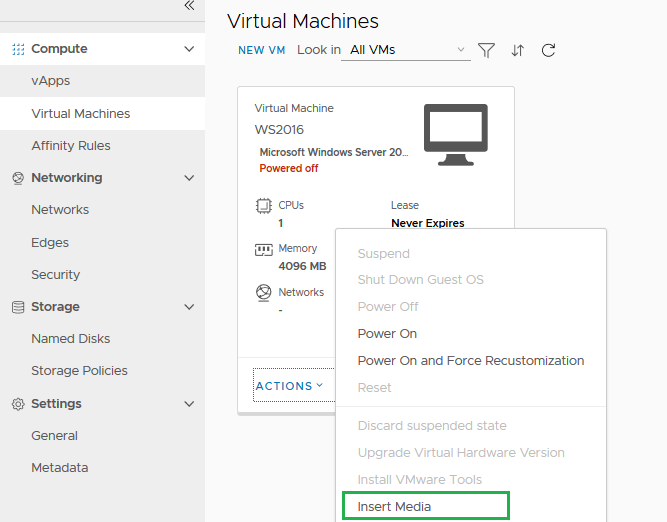This screenshot has width=667, height=522.
Task: Select Virtual Machines in the sidebar
Action: (81, 114)
